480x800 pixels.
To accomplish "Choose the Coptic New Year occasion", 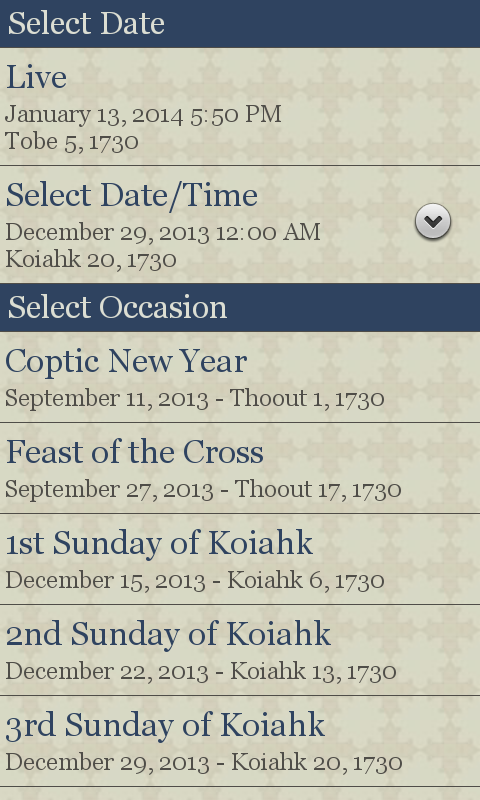I will coord(240,378).
